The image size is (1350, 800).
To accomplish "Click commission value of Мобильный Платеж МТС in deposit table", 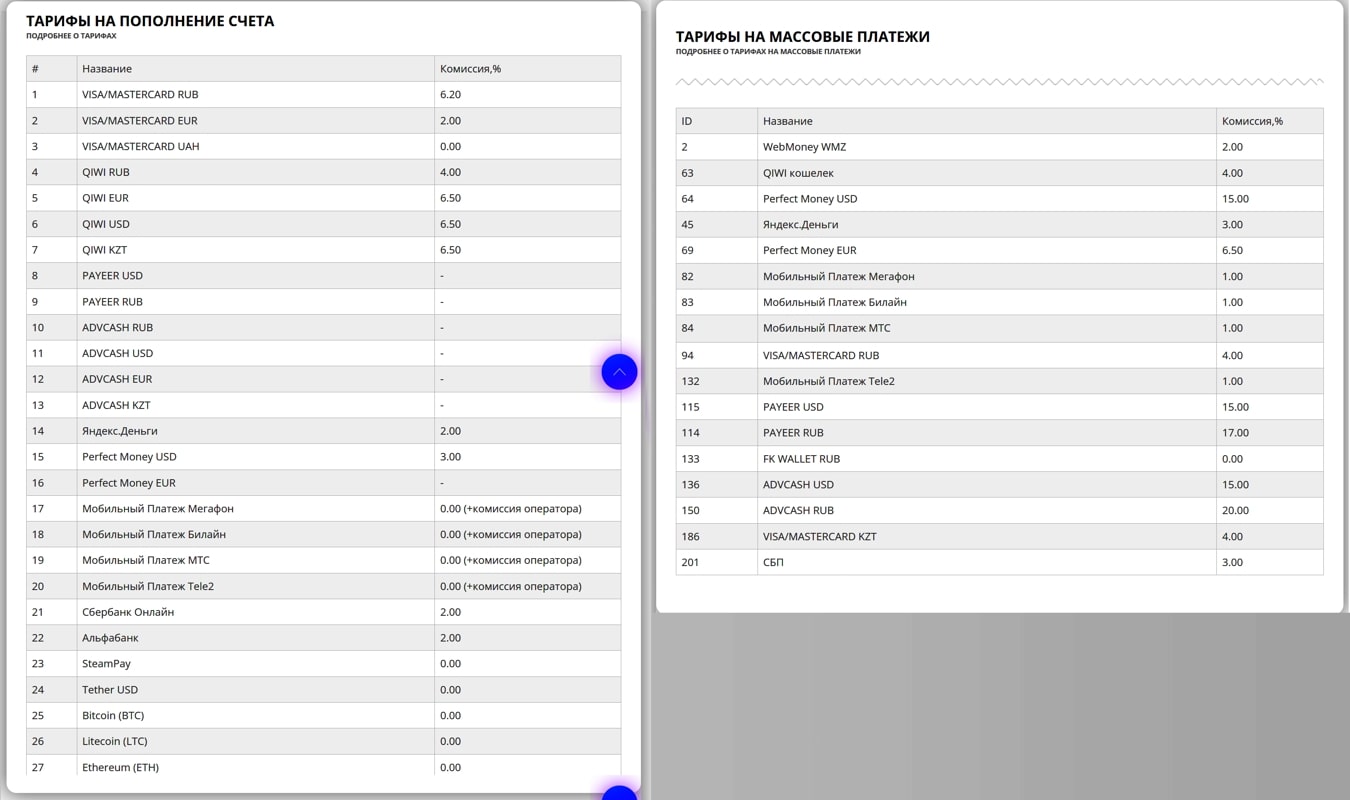I will coord(511,561).
